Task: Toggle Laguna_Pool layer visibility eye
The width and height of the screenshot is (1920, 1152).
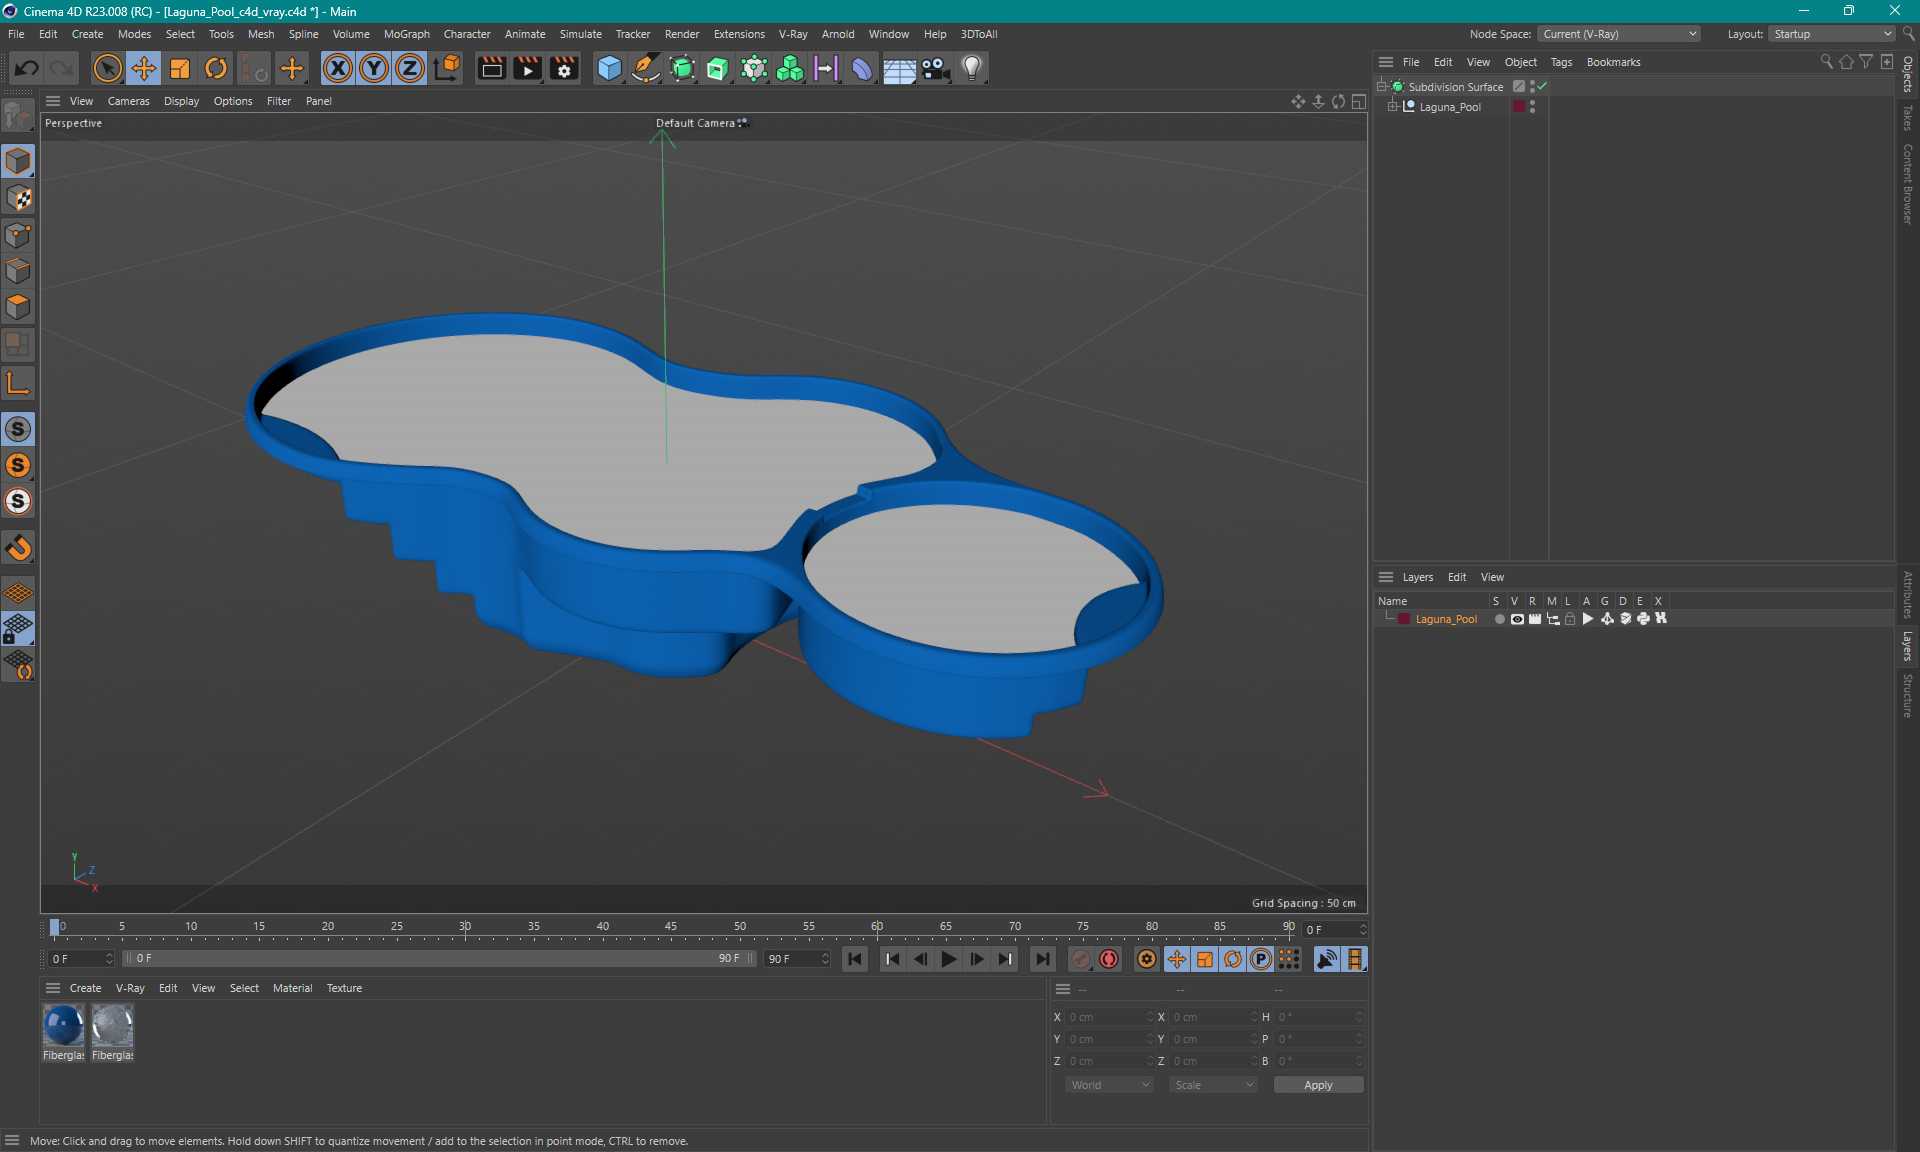Action: (1517, 619)
